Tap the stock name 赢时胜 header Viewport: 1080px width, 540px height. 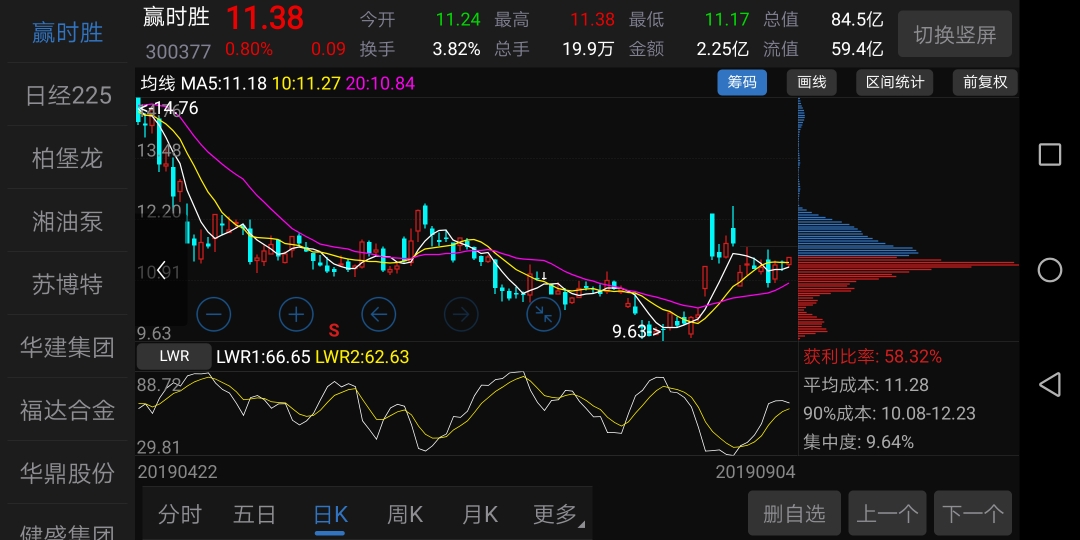[x=176, y=17]
